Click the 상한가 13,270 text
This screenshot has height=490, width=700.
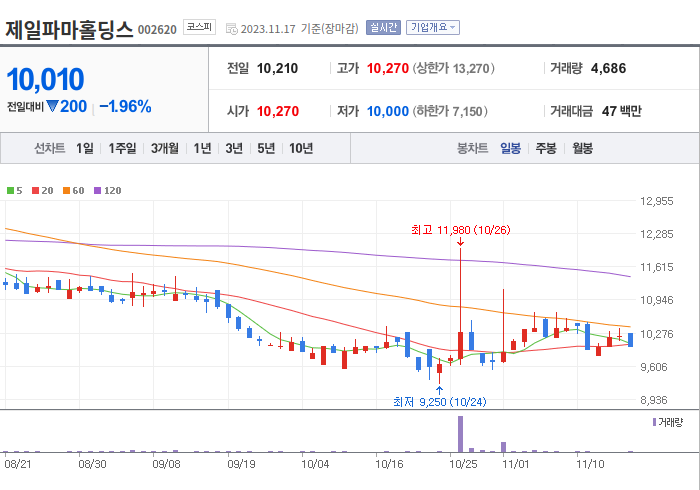click(454, 68)
